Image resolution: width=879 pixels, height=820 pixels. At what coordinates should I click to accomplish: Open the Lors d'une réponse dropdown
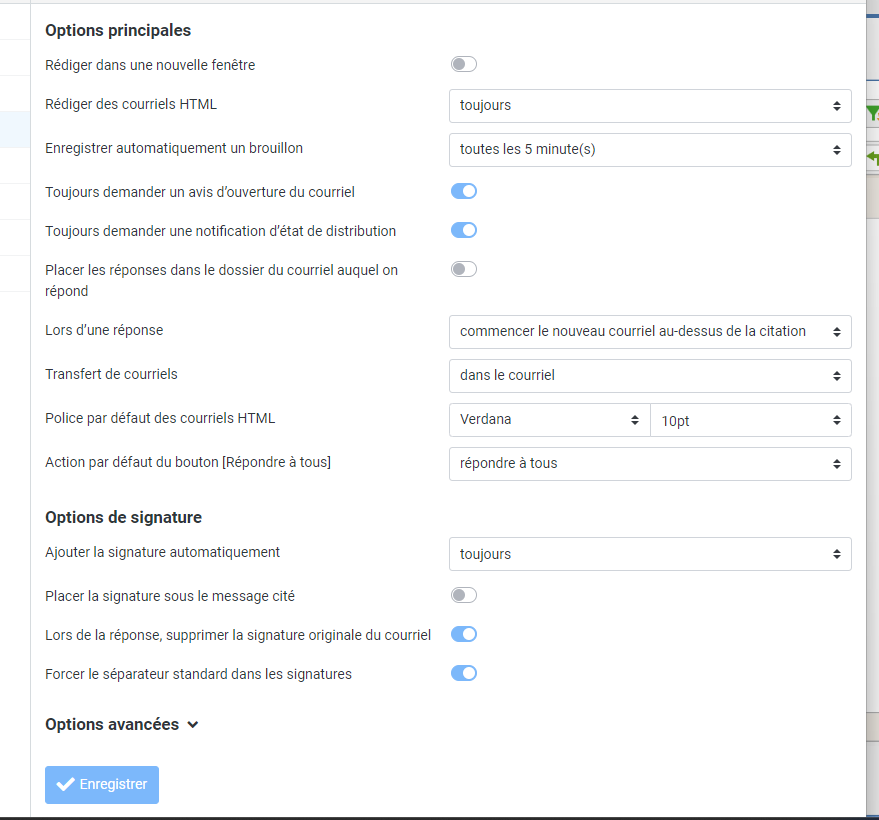click(x=650, y=332)
